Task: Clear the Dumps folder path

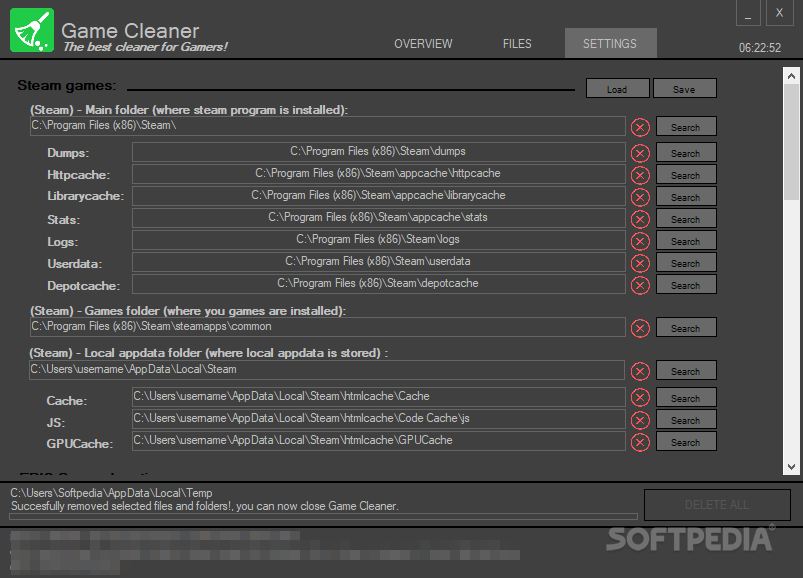Action: coord(640,153)
